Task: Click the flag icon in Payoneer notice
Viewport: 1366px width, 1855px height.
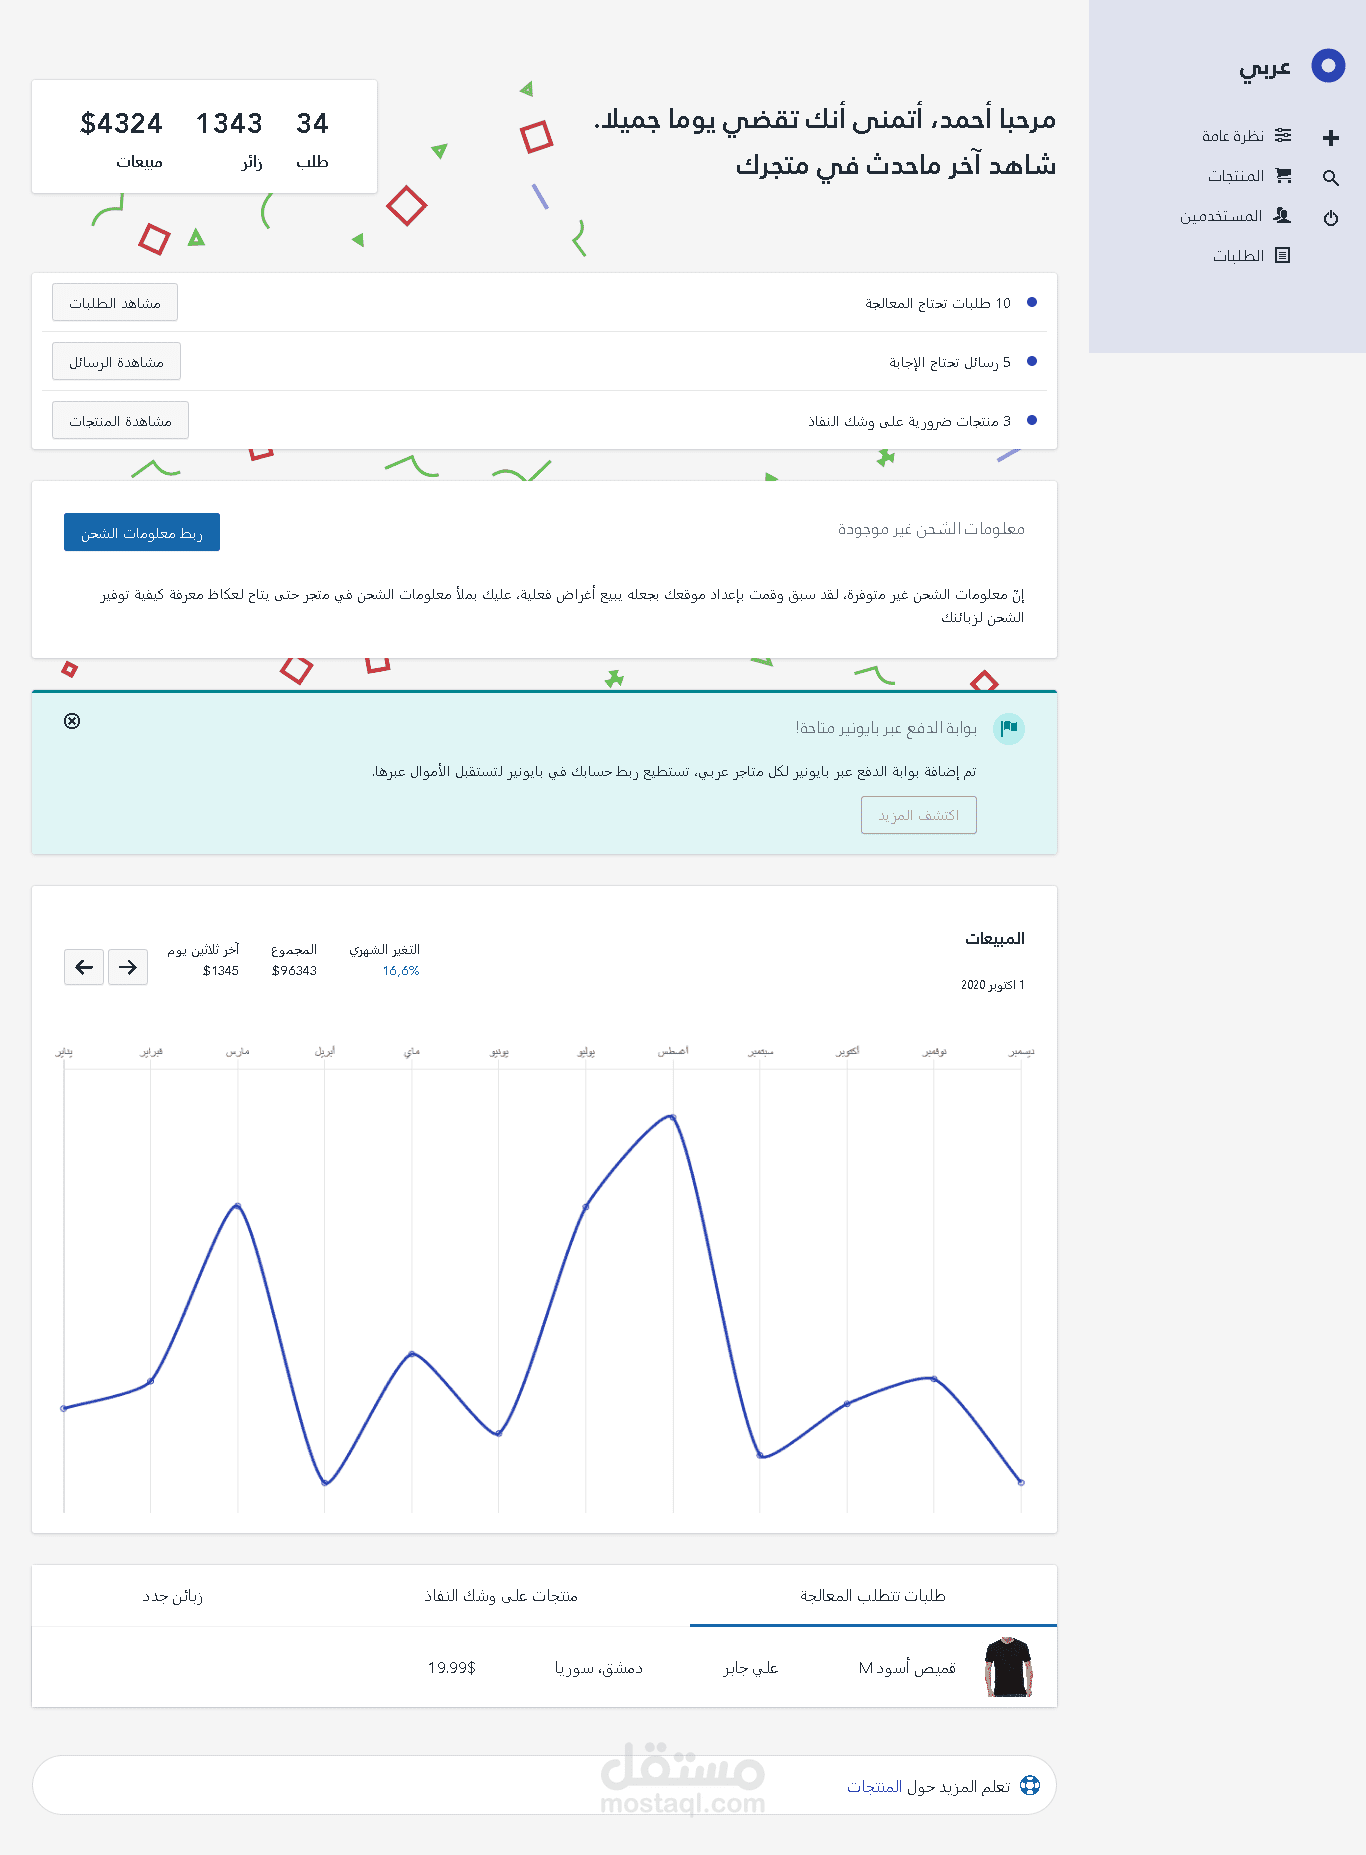Action: coord(1009,728)
